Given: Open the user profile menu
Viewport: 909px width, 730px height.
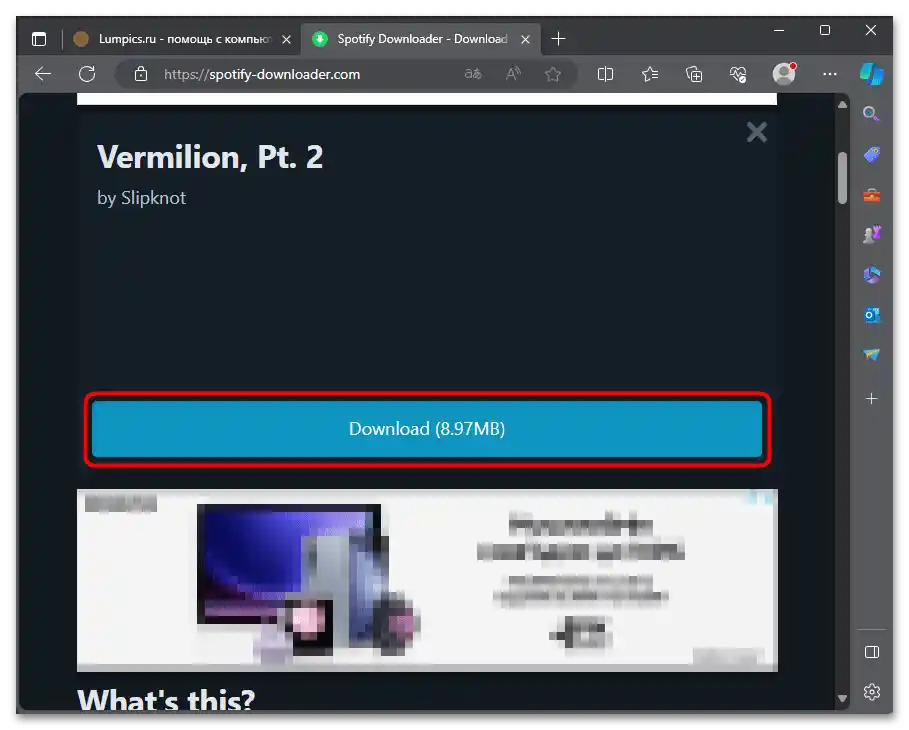Looking at the screenshot, I should [x=784, y=74].
